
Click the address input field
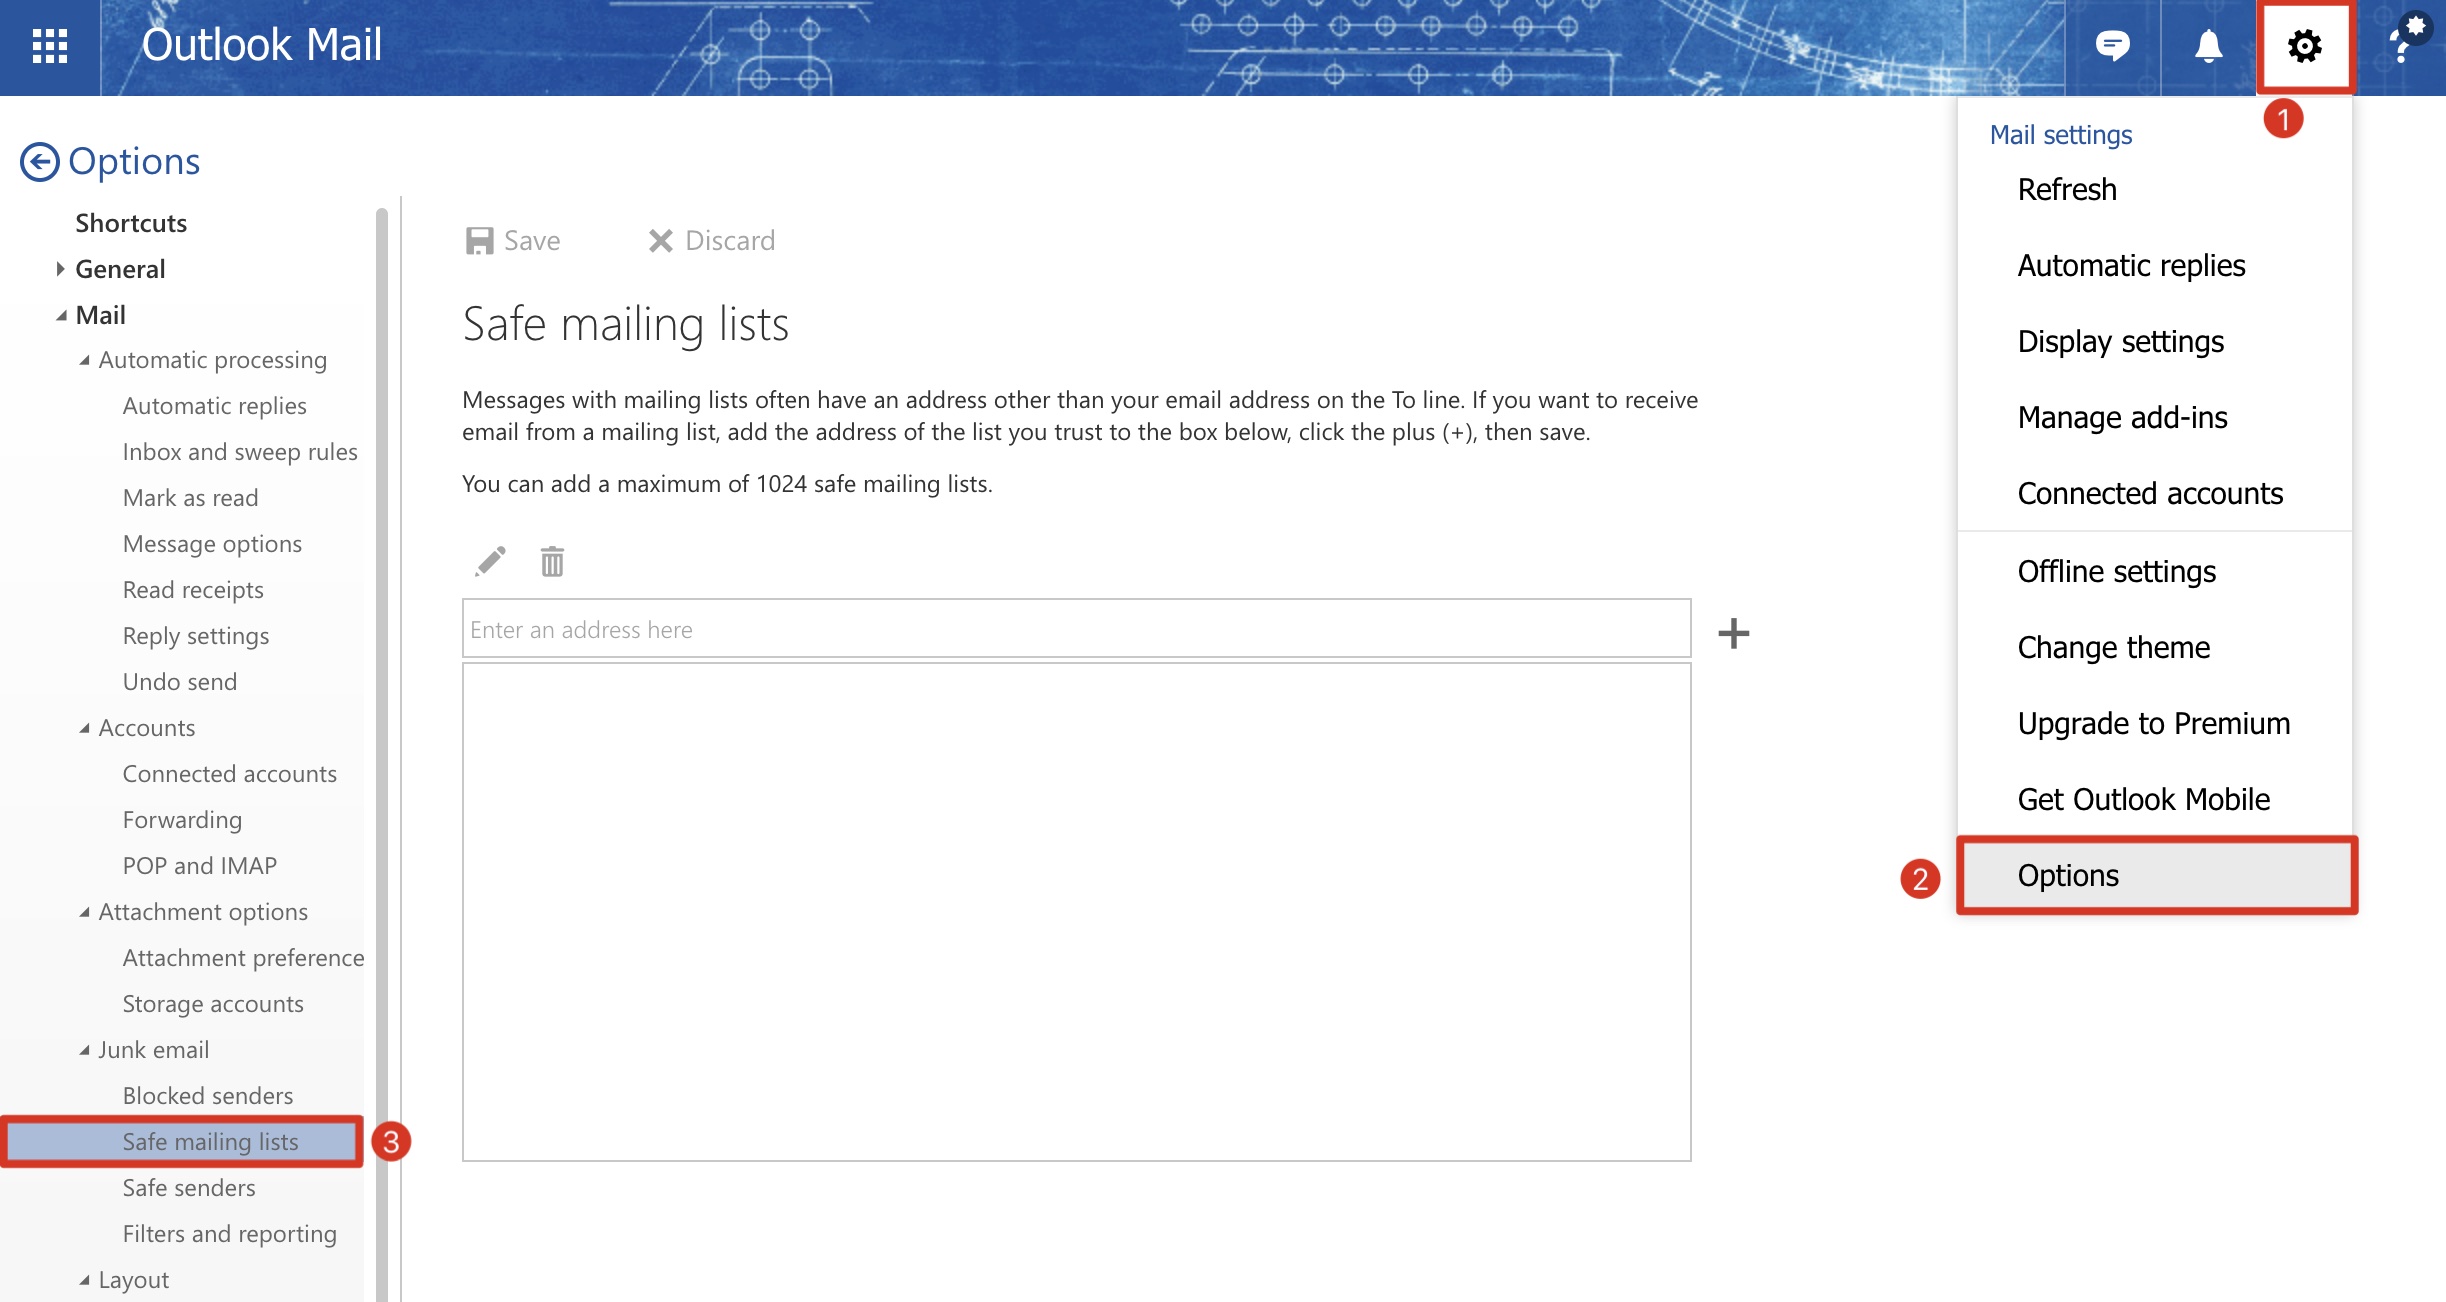click(1076, 629)
